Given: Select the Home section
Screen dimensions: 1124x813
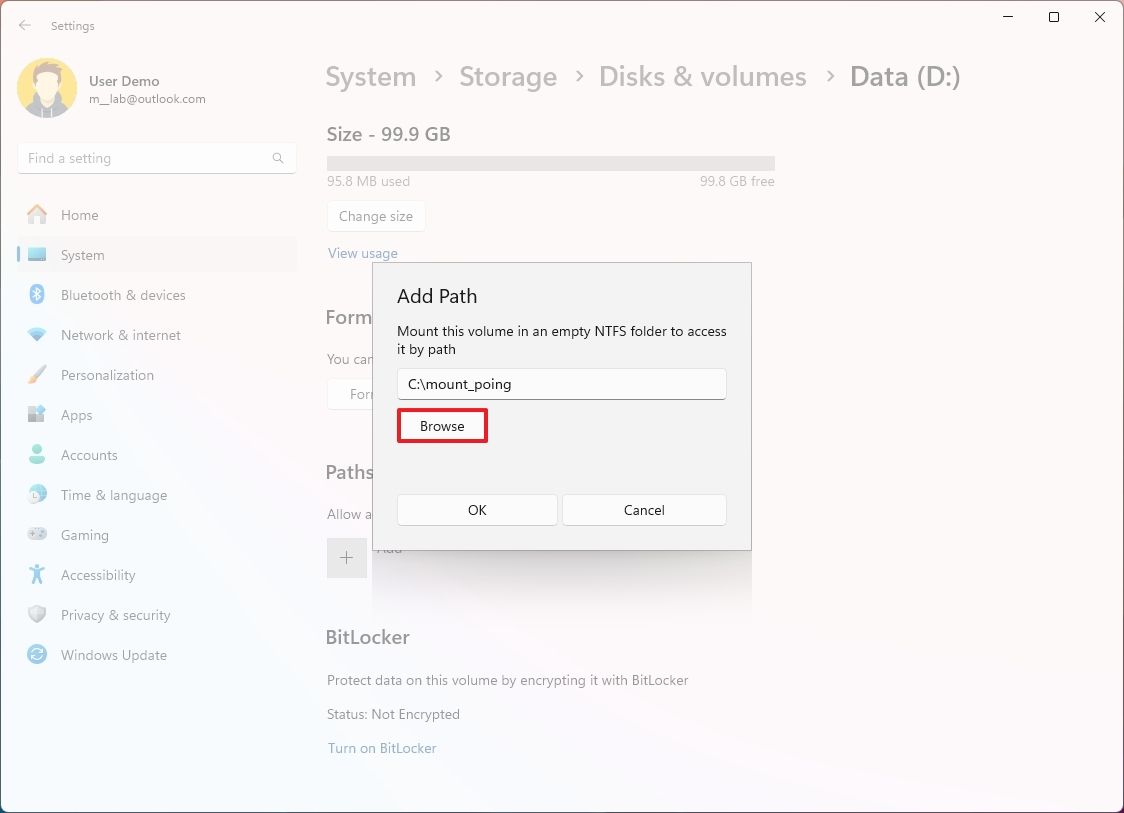Looking at the screenshot, I should pyautogui.click(x=81, y=214).
